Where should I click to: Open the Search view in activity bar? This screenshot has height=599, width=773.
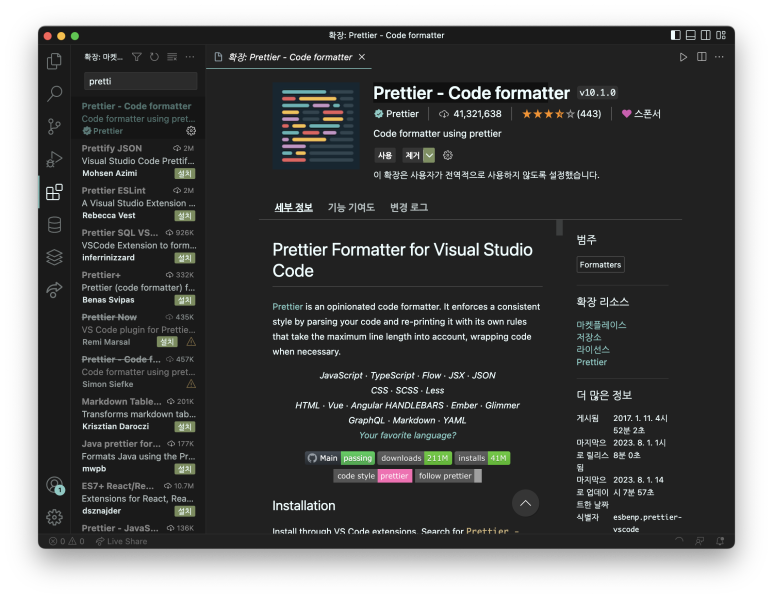(54, 93)
